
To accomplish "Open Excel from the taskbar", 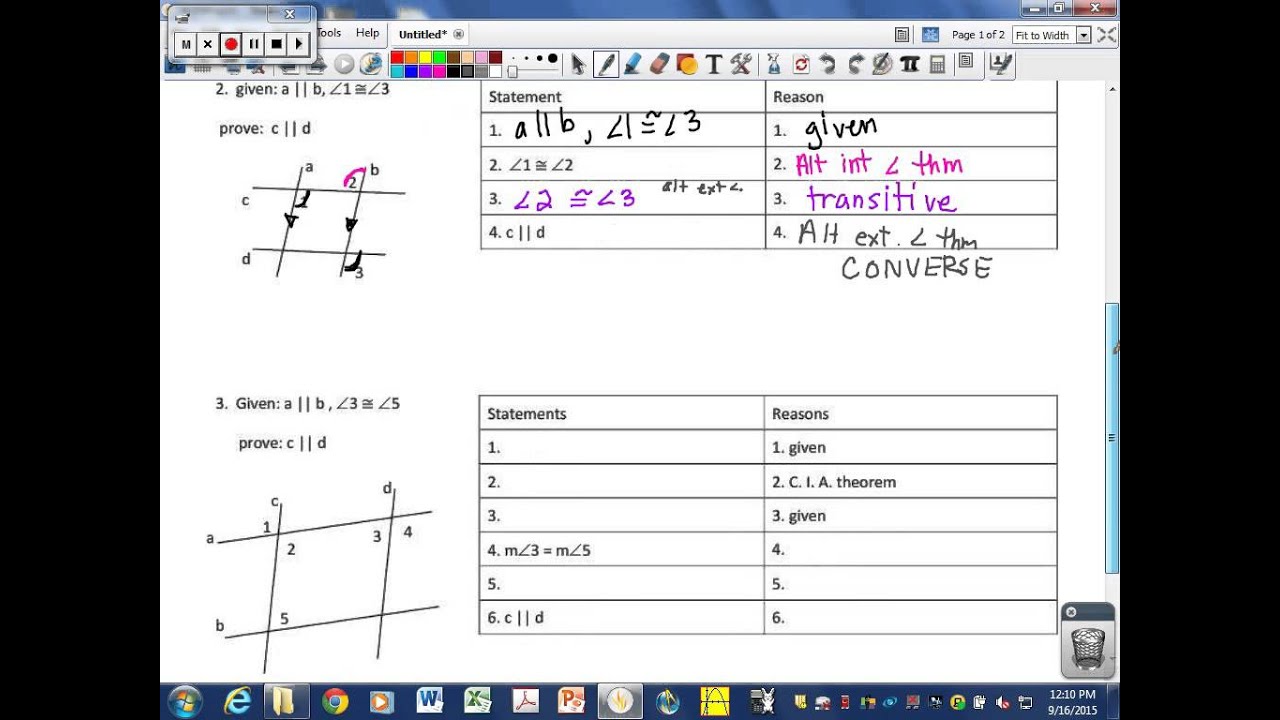I will pyautogui.click(x=477, y=701).
